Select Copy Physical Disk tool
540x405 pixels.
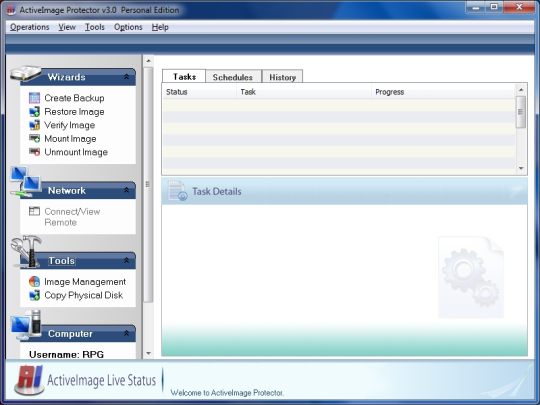click(84, 295)
